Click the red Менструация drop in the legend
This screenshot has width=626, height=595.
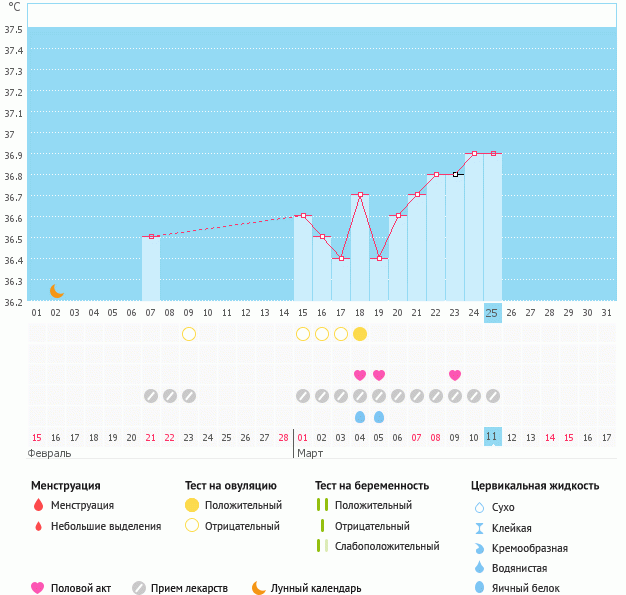click(x=38, y=506)
